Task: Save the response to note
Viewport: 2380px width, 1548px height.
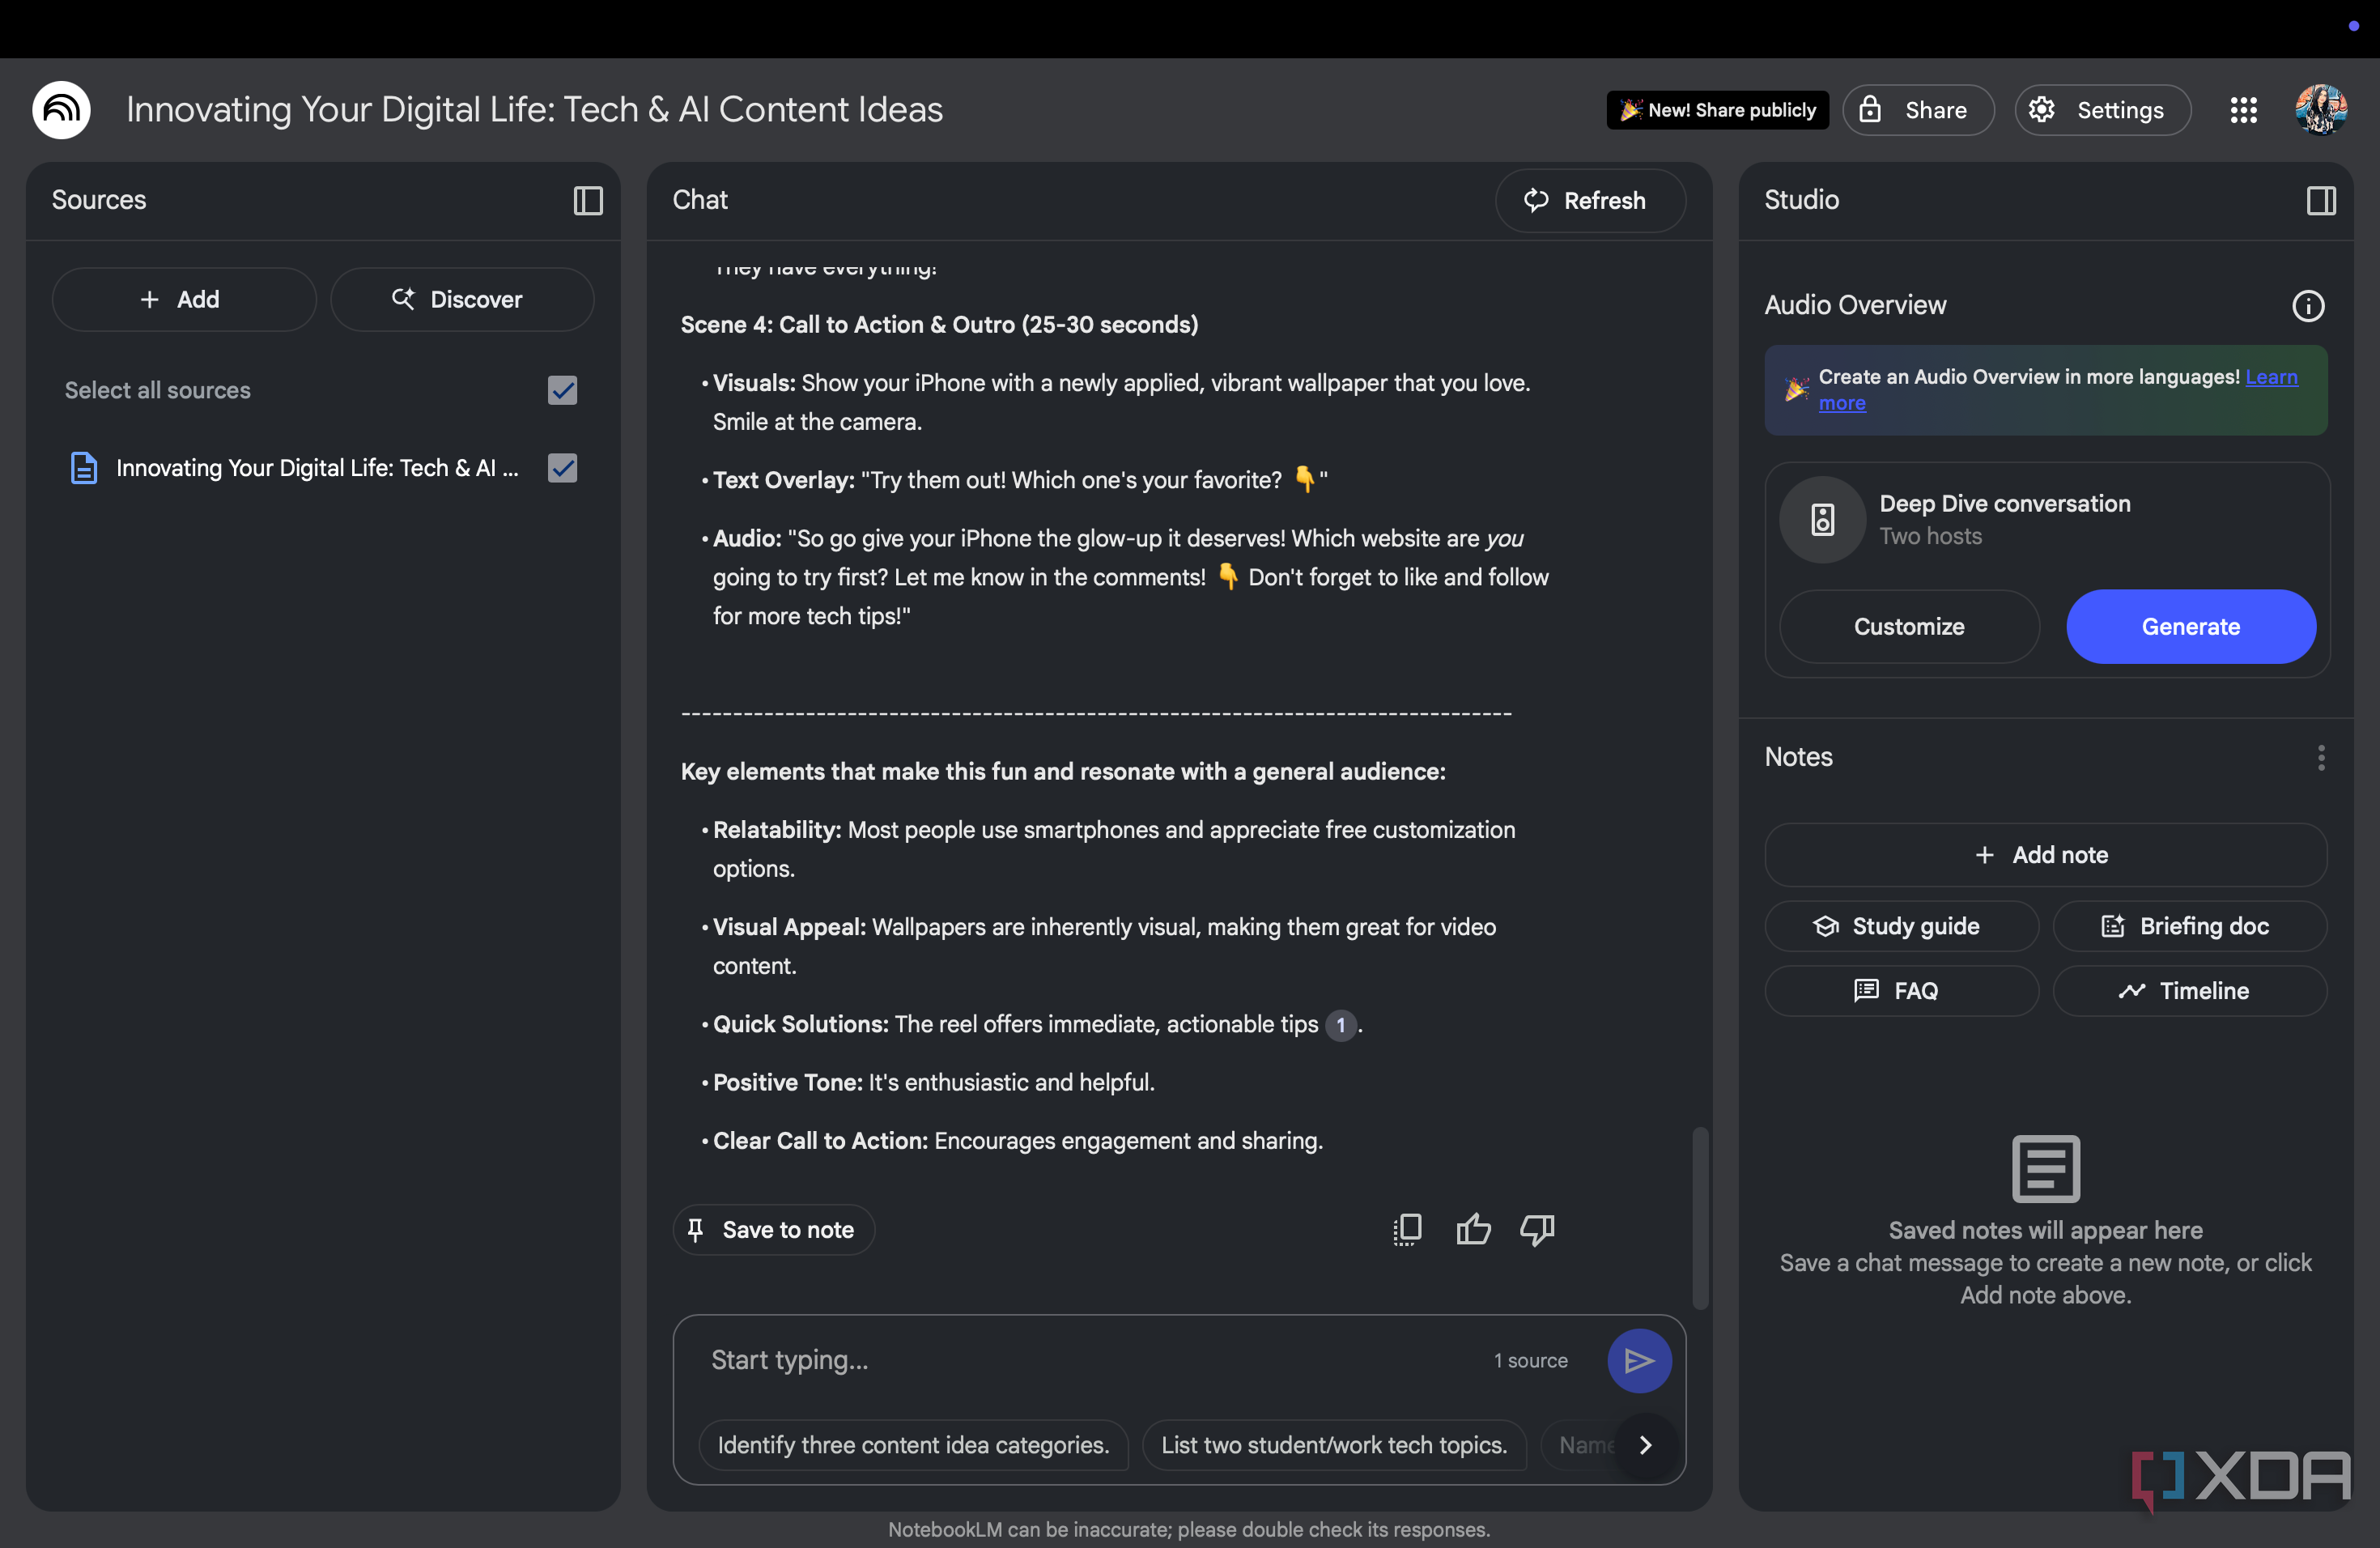Action: click(773, 1229)
